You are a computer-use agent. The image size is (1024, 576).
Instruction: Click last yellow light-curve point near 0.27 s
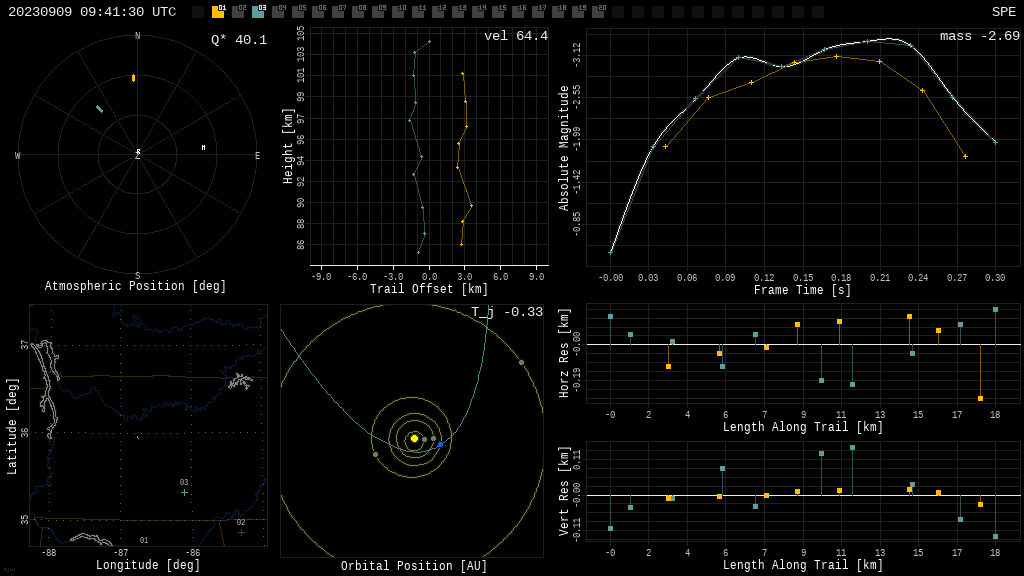coord(965,156)
